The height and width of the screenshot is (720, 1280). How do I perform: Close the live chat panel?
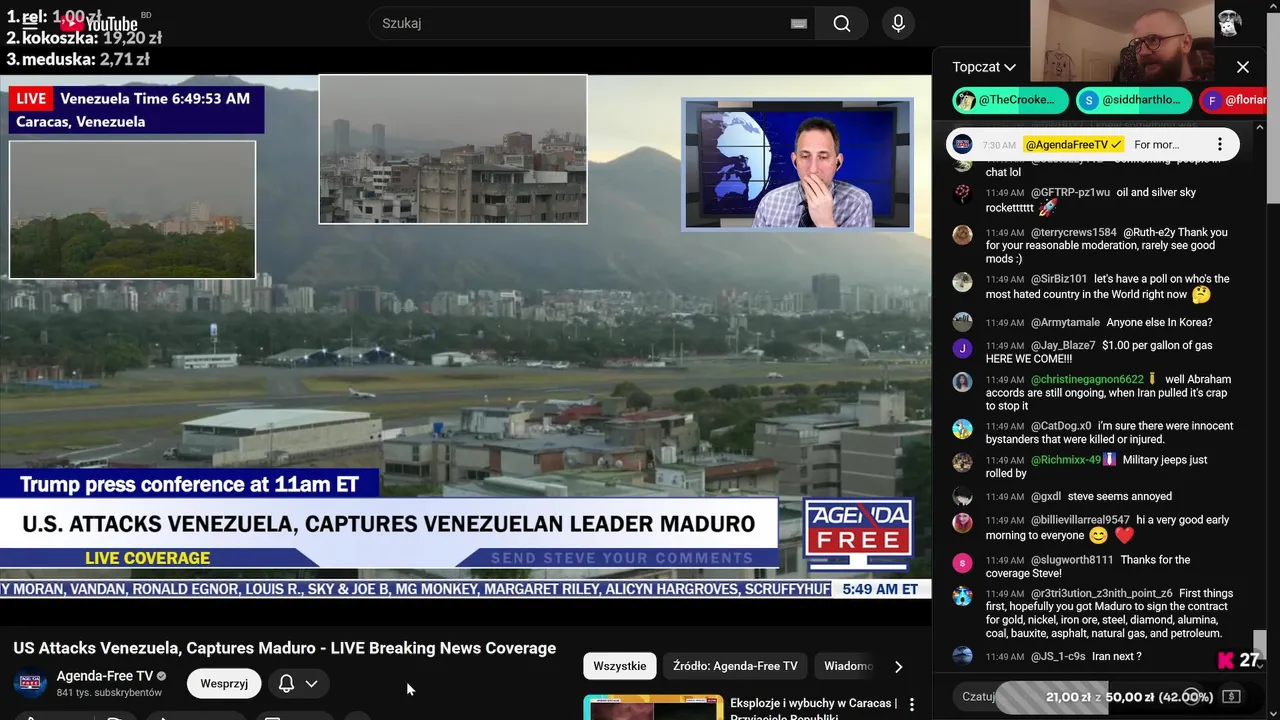(1243, 67)
